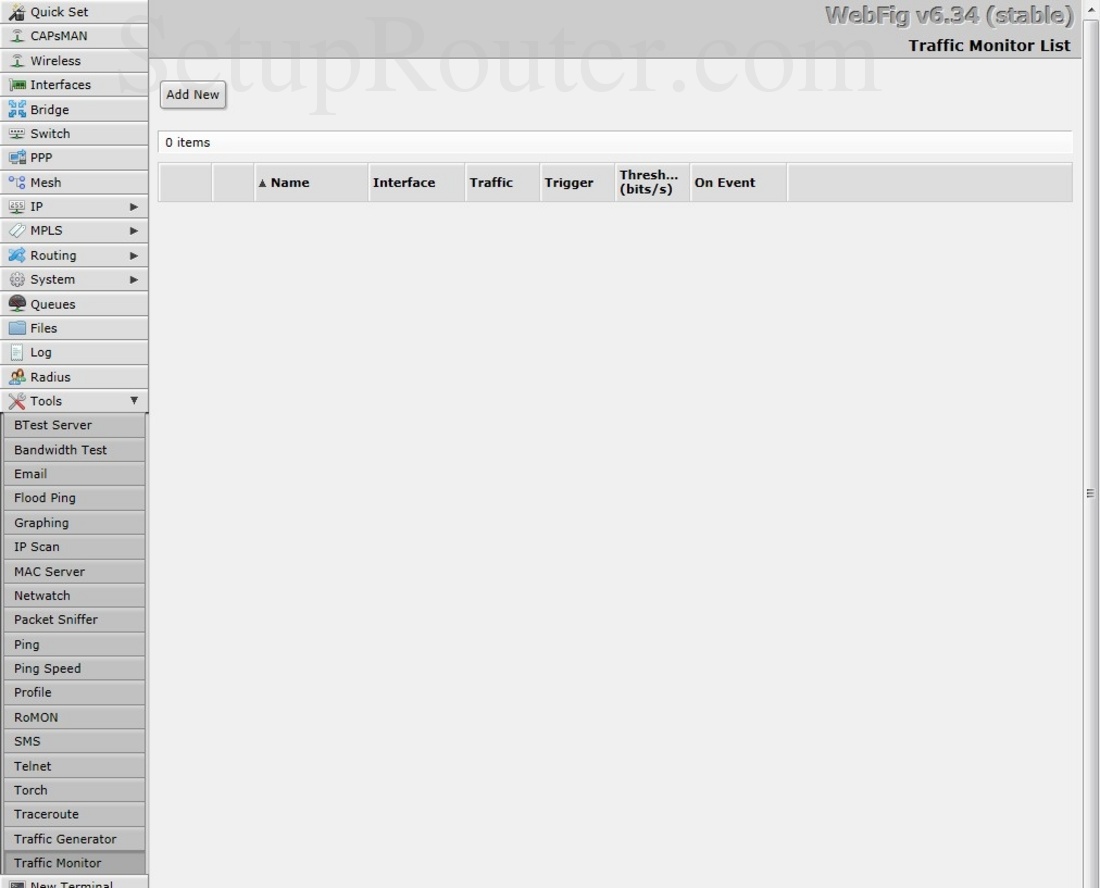Click the WebFig v6.34 (stable) title

(949, 15)
